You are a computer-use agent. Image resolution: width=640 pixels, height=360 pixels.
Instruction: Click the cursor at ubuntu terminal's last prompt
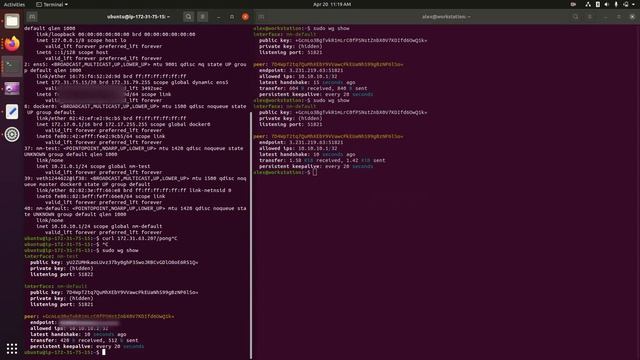(x=104, y=352)
